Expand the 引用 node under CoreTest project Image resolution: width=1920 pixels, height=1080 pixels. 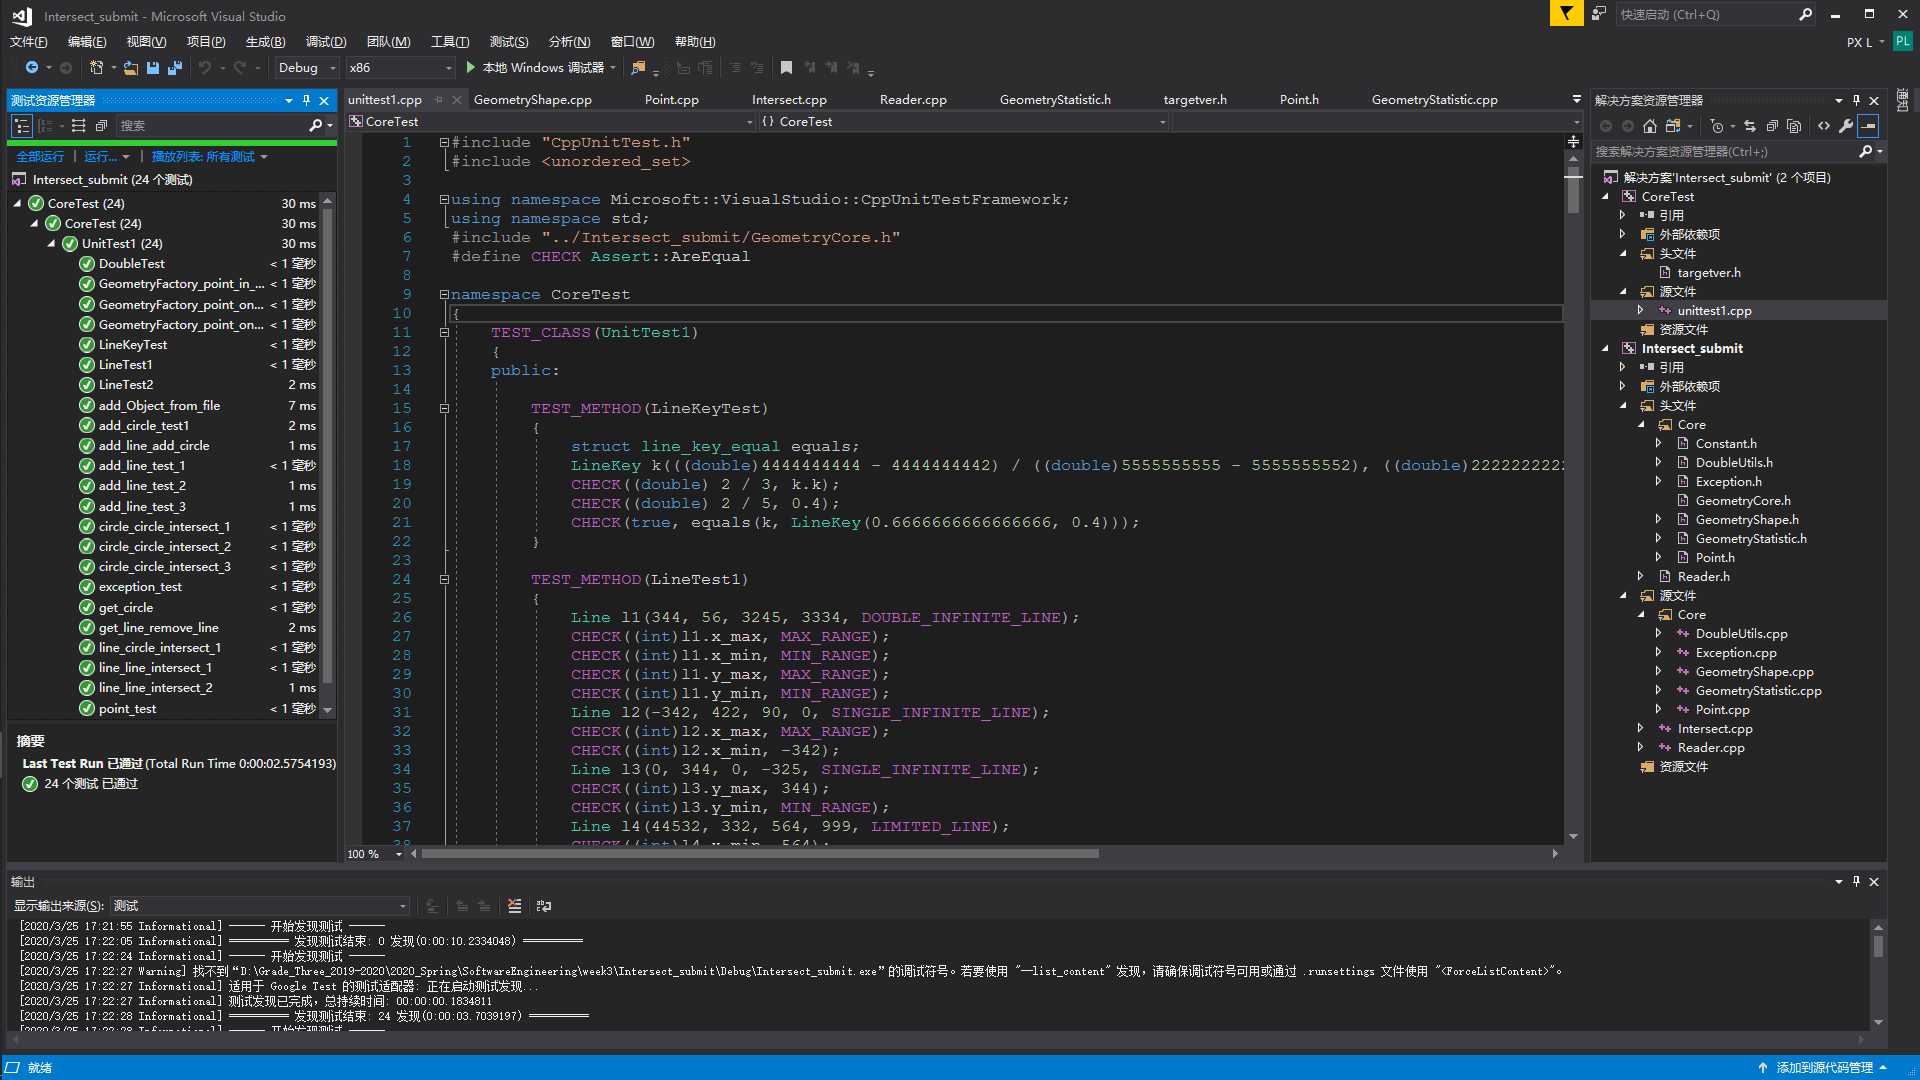click(1623, 215)
